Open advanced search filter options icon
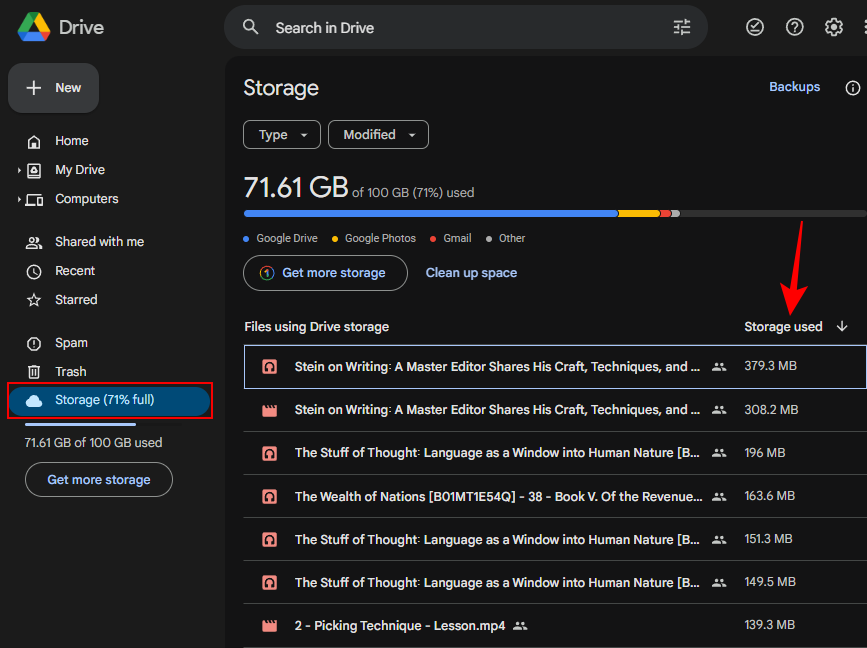The image size is (867, 648). coord(681,27)
